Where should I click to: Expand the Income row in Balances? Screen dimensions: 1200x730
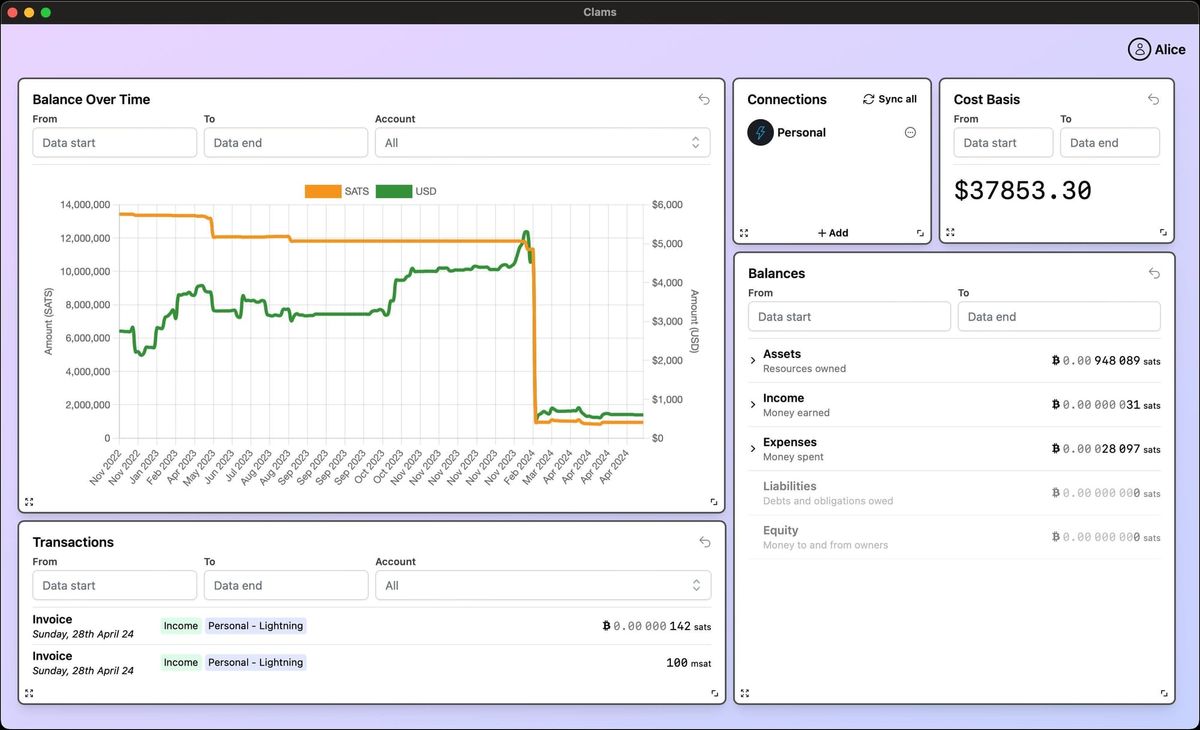(753, 404)
